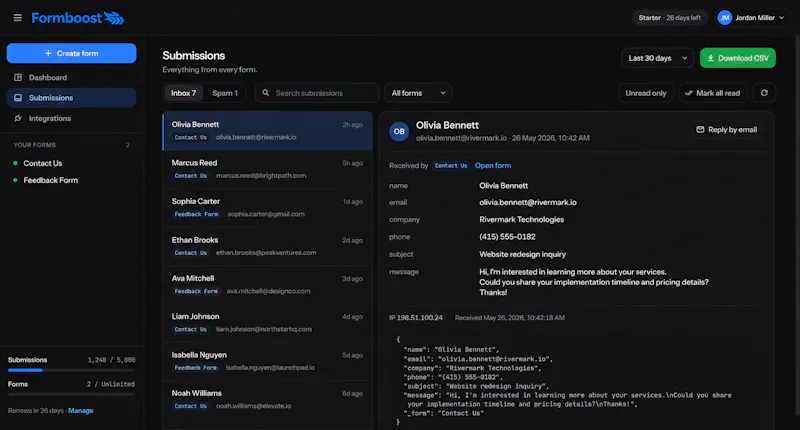Click marcus.reed@brightpath.com email text
The width and height of the screenshot is (800, 430).
(261, 175)
